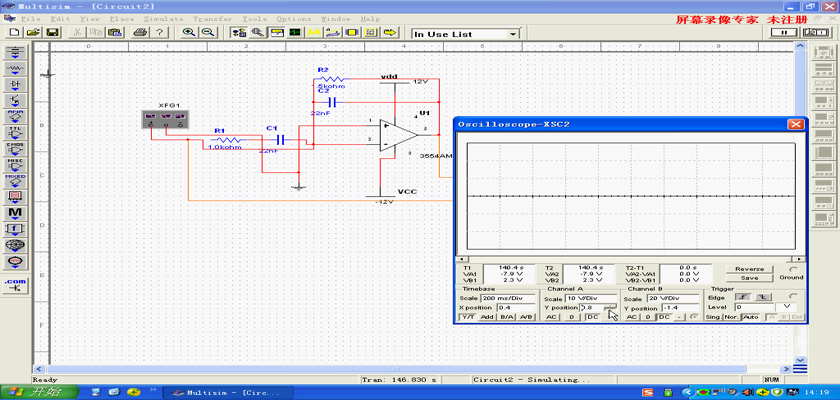Viewport: 840px width, 400px height.
Task: Adjust Channel A Y position spinner
Action: coord(610,308)
